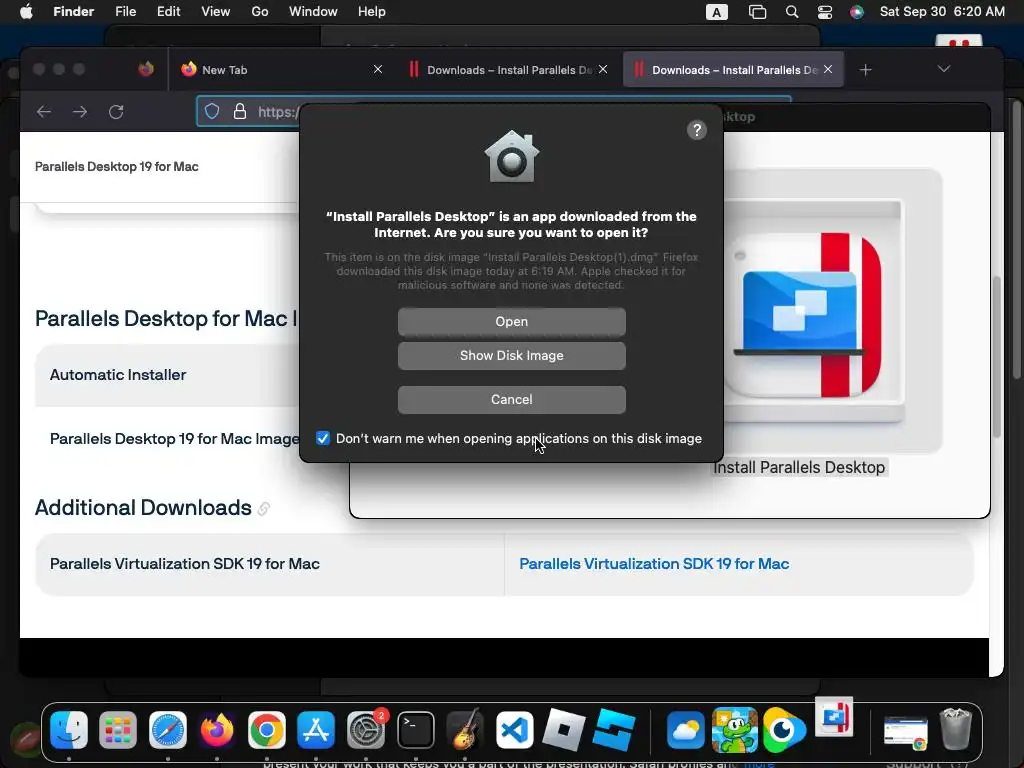Screen dimensions: 1024x768
Task: Open Parallels installer icon in Dock
Action: [834, 717]
